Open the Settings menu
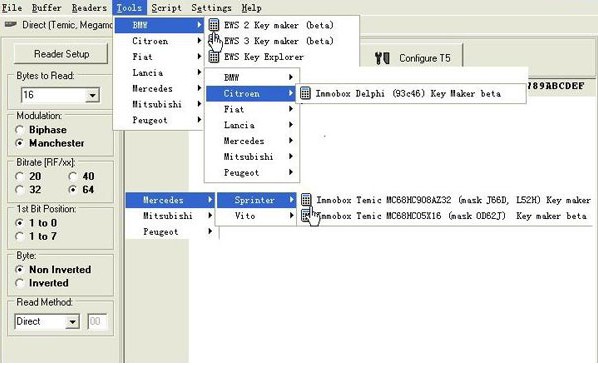This screenshot has height=365, width=598. (211, 8)
